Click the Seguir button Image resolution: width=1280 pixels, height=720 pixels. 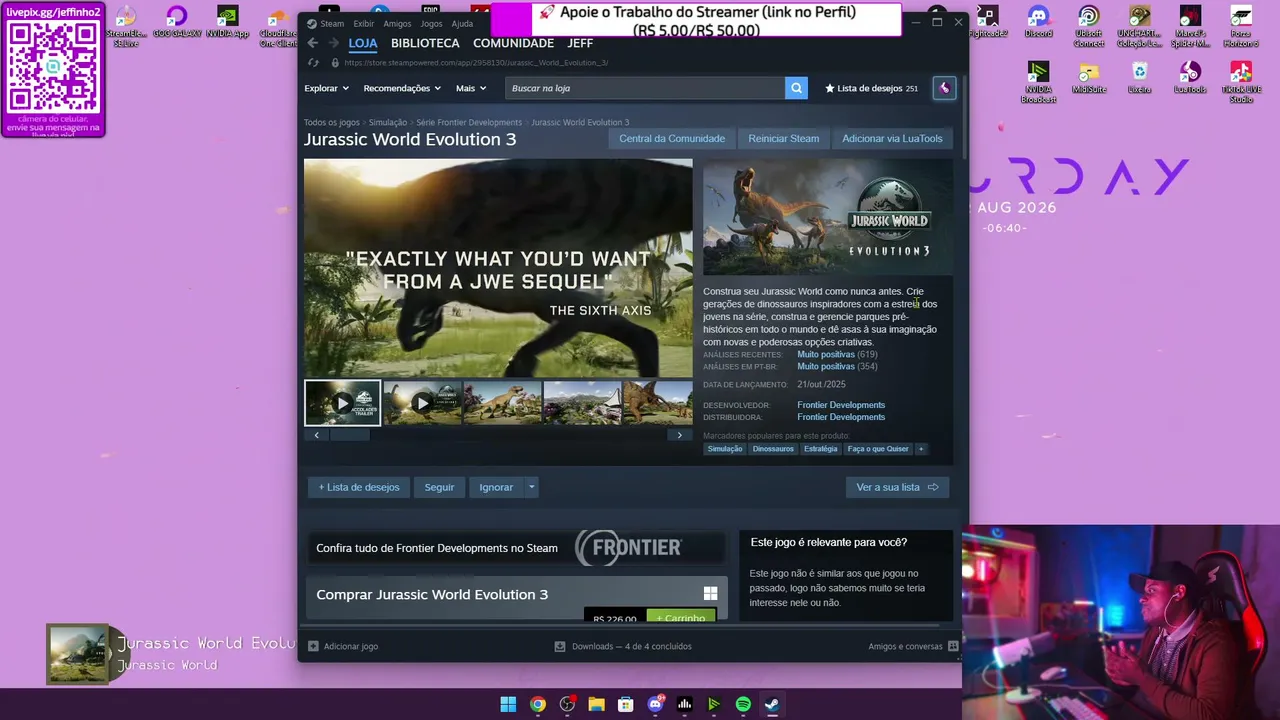[x=439, y=487]
